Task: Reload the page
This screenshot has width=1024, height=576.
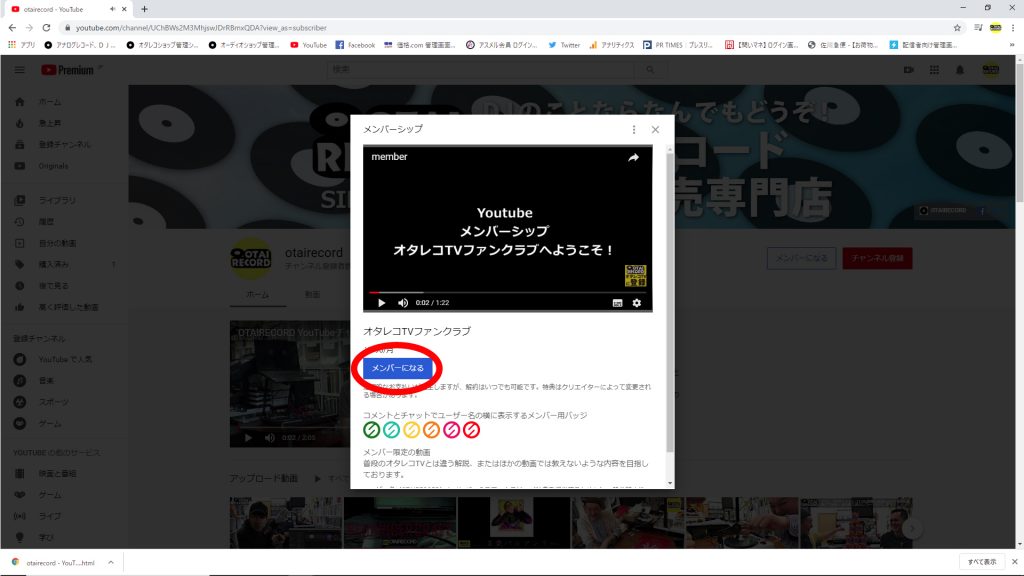Action: (46, 27)
